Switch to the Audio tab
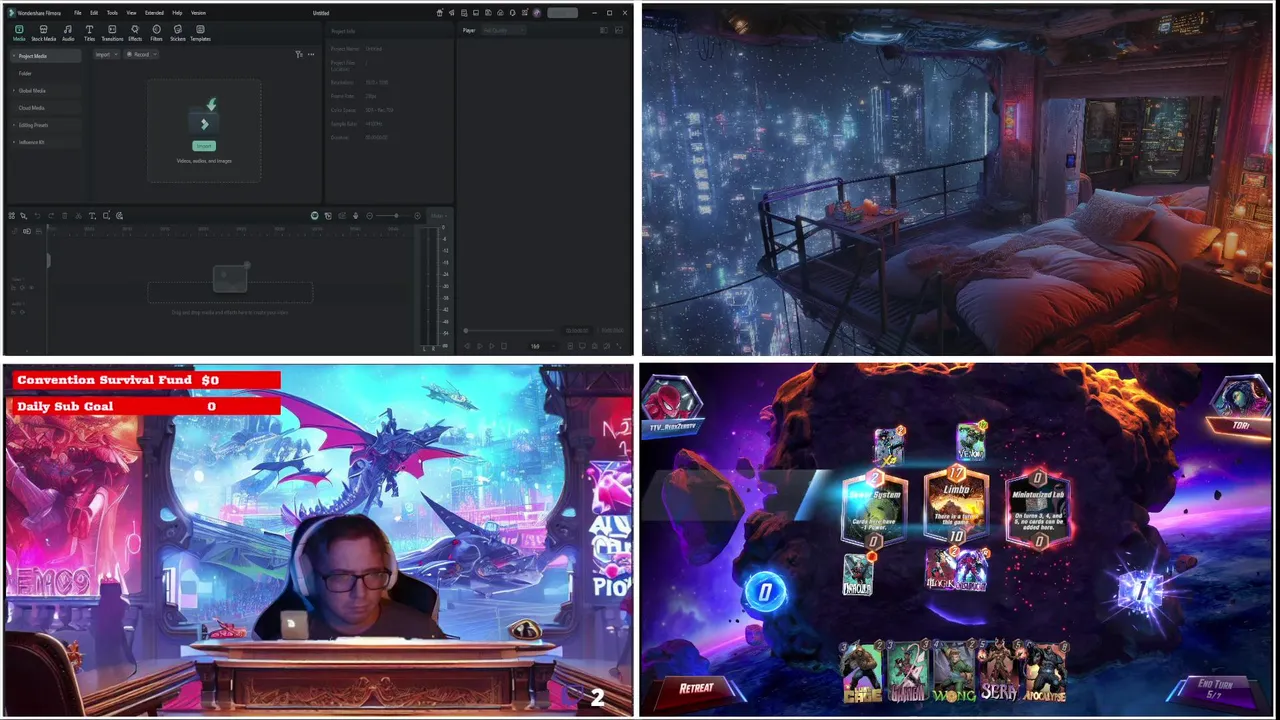1280x720 pixels. point(68,33)
